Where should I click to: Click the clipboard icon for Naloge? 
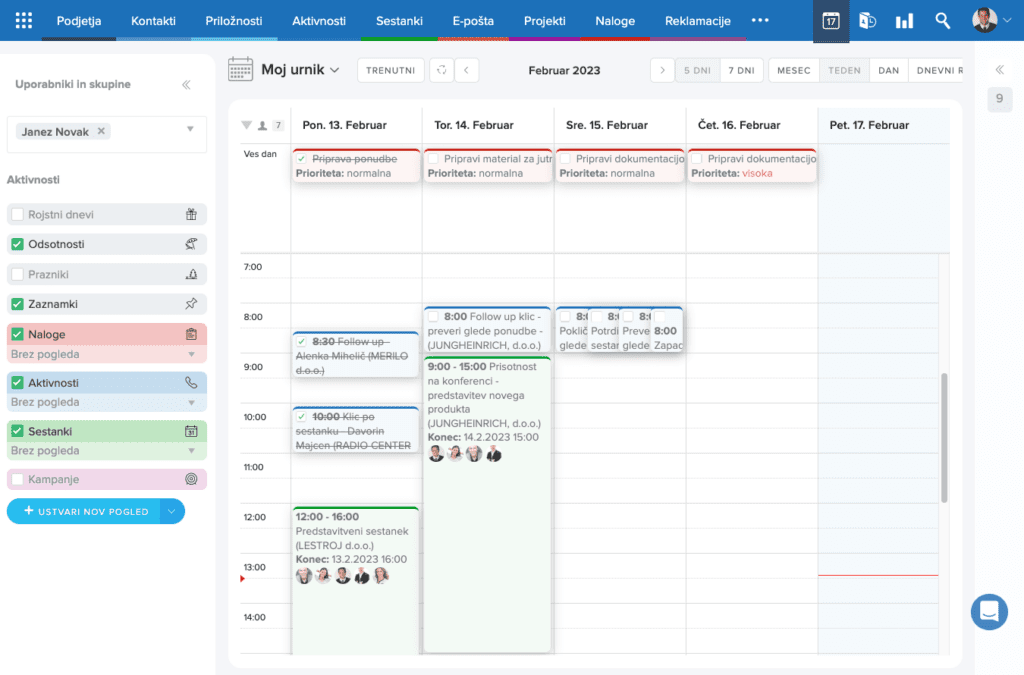pos(191,334)
